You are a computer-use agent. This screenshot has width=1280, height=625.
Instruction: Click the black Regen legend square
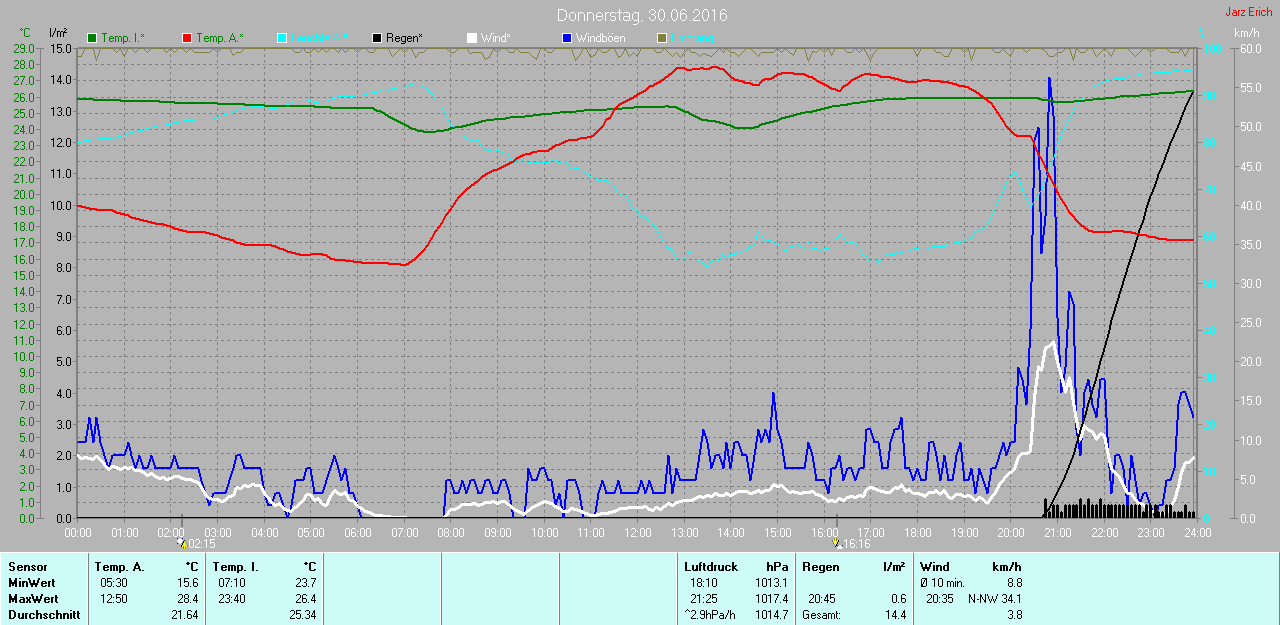click(x=377, y=38)
